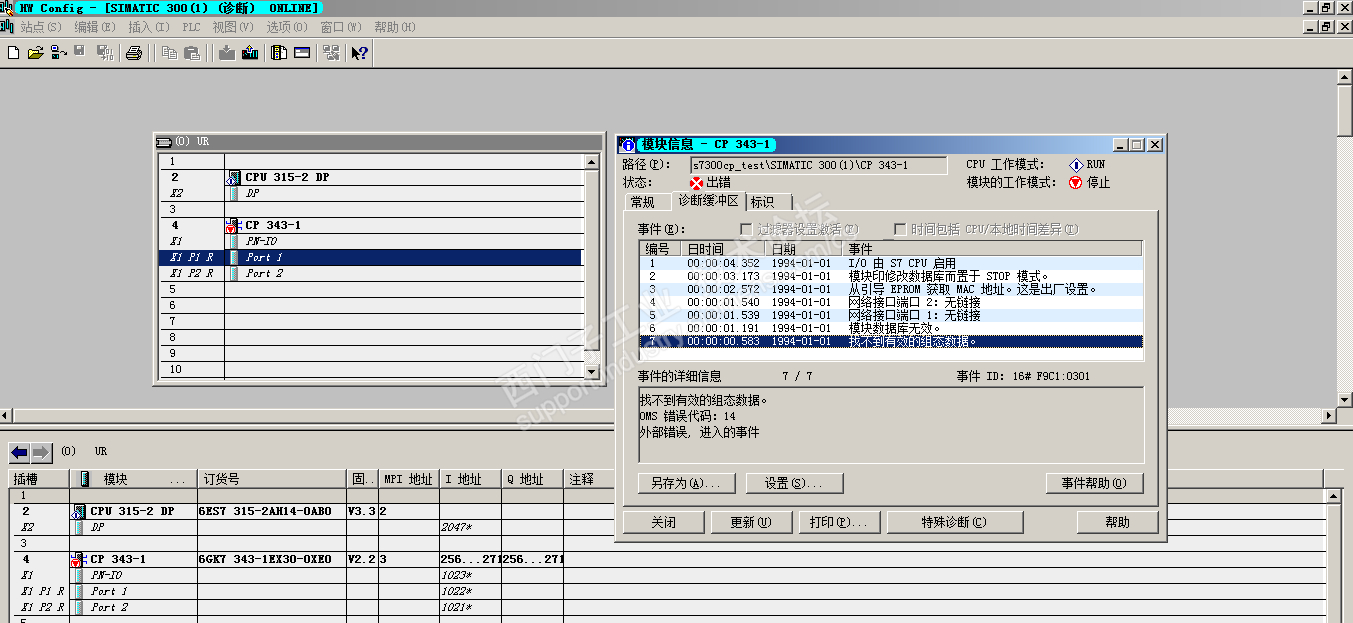The image size is (1353, 623).
Task: Click the rack list scroll-up arrow
Action: pyautogui.click(x=590, y=160)
